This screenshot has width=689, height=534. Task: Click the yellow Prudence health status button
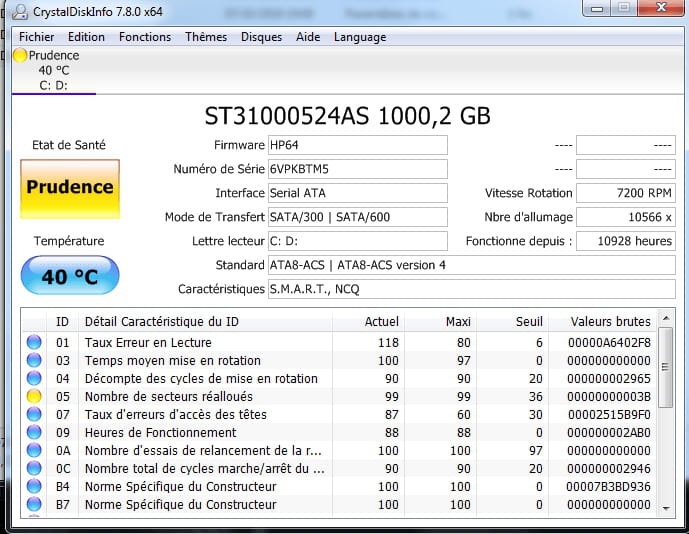tap(69, 189)
